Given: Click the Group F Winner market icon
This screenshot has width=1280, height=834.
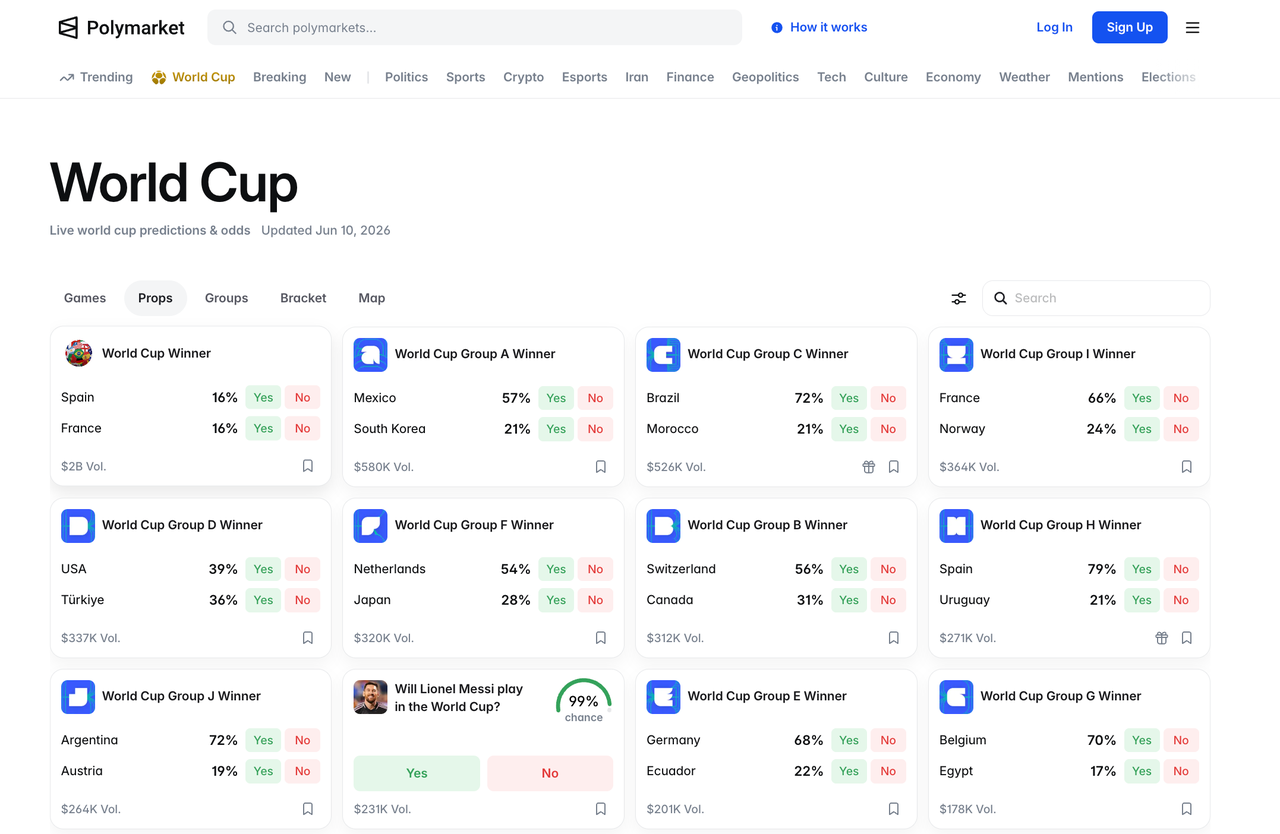Looking at the screenshot, I should click(371, 525).
